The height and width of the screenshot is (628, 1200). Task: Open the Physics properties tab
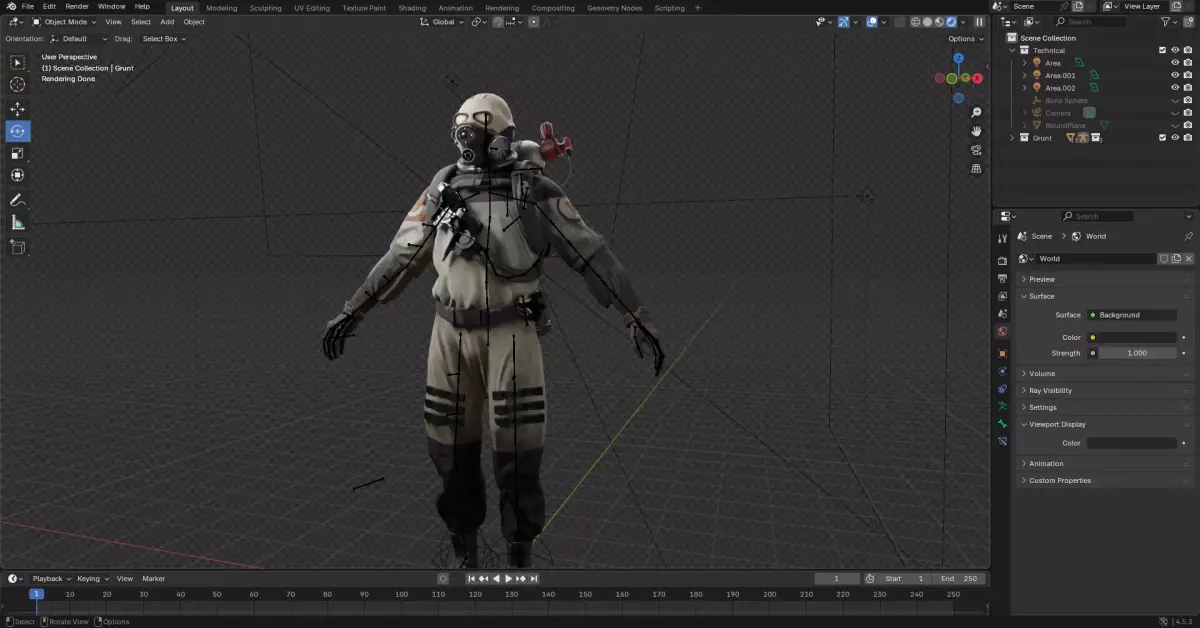[1002, 371]
